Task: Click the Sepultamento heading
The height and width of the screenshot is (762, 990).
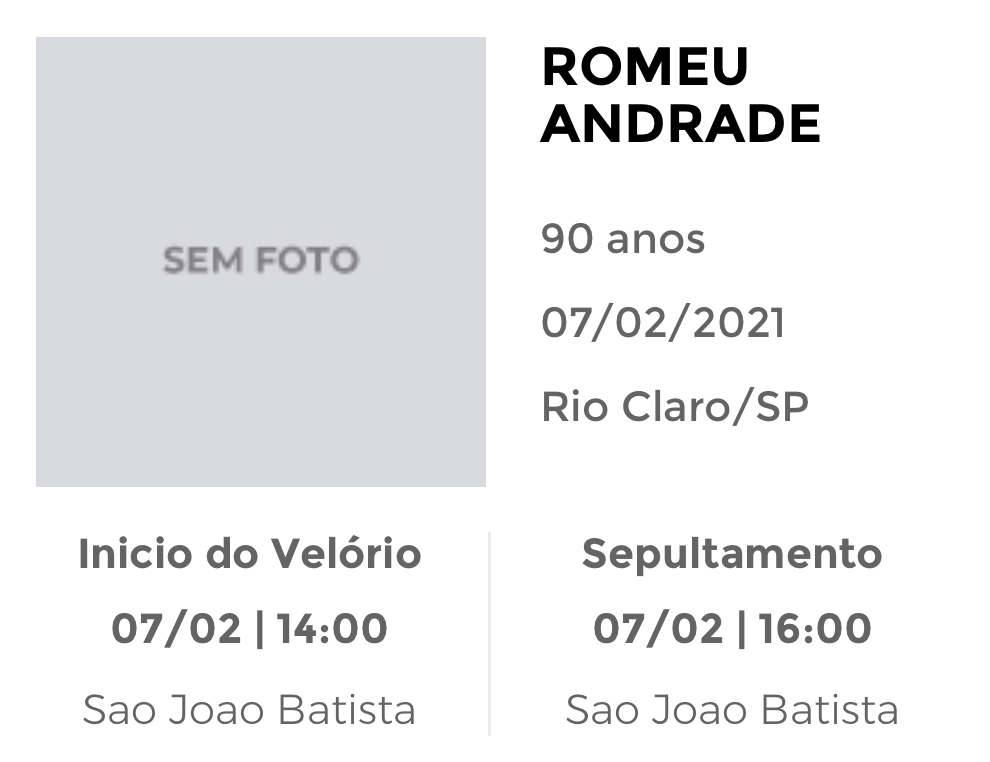Action: (732, 554)
